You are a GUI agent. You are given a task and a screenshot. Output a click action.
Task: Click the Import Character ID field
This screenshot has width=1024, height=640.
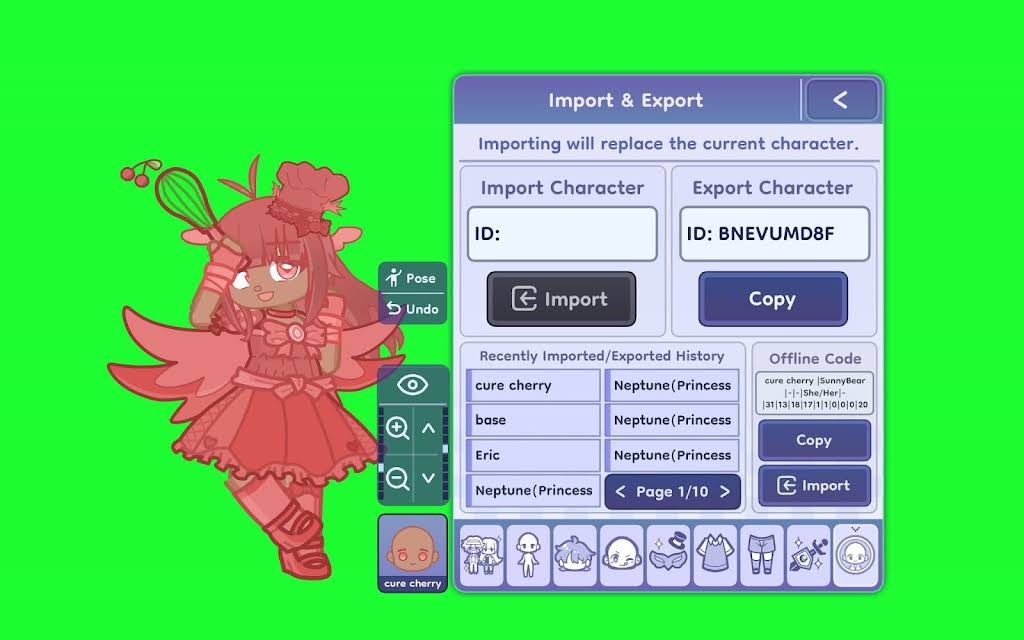click(562, 234)
